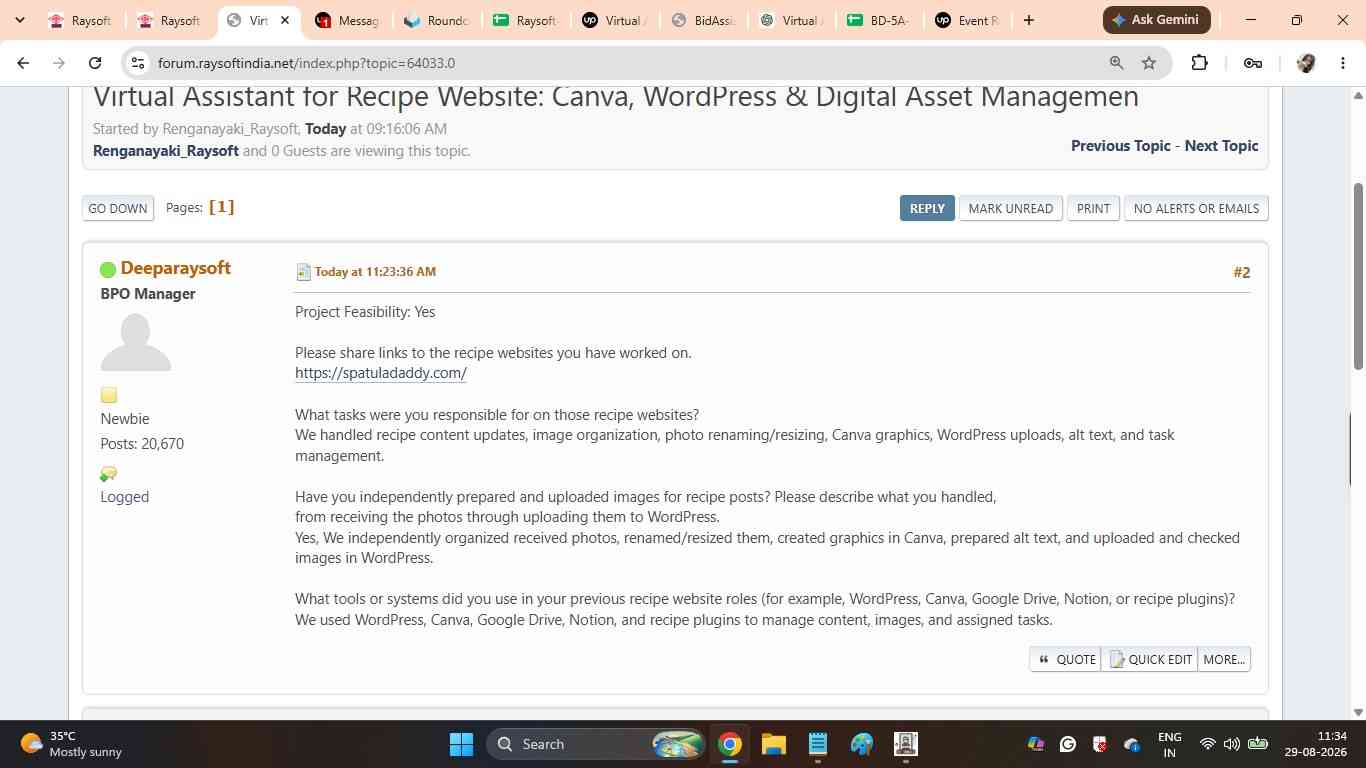The width and height of the screenshot is (1366, 768).
Task: Click the site information icon in the address bar
Action: click(x=139, y=63)
